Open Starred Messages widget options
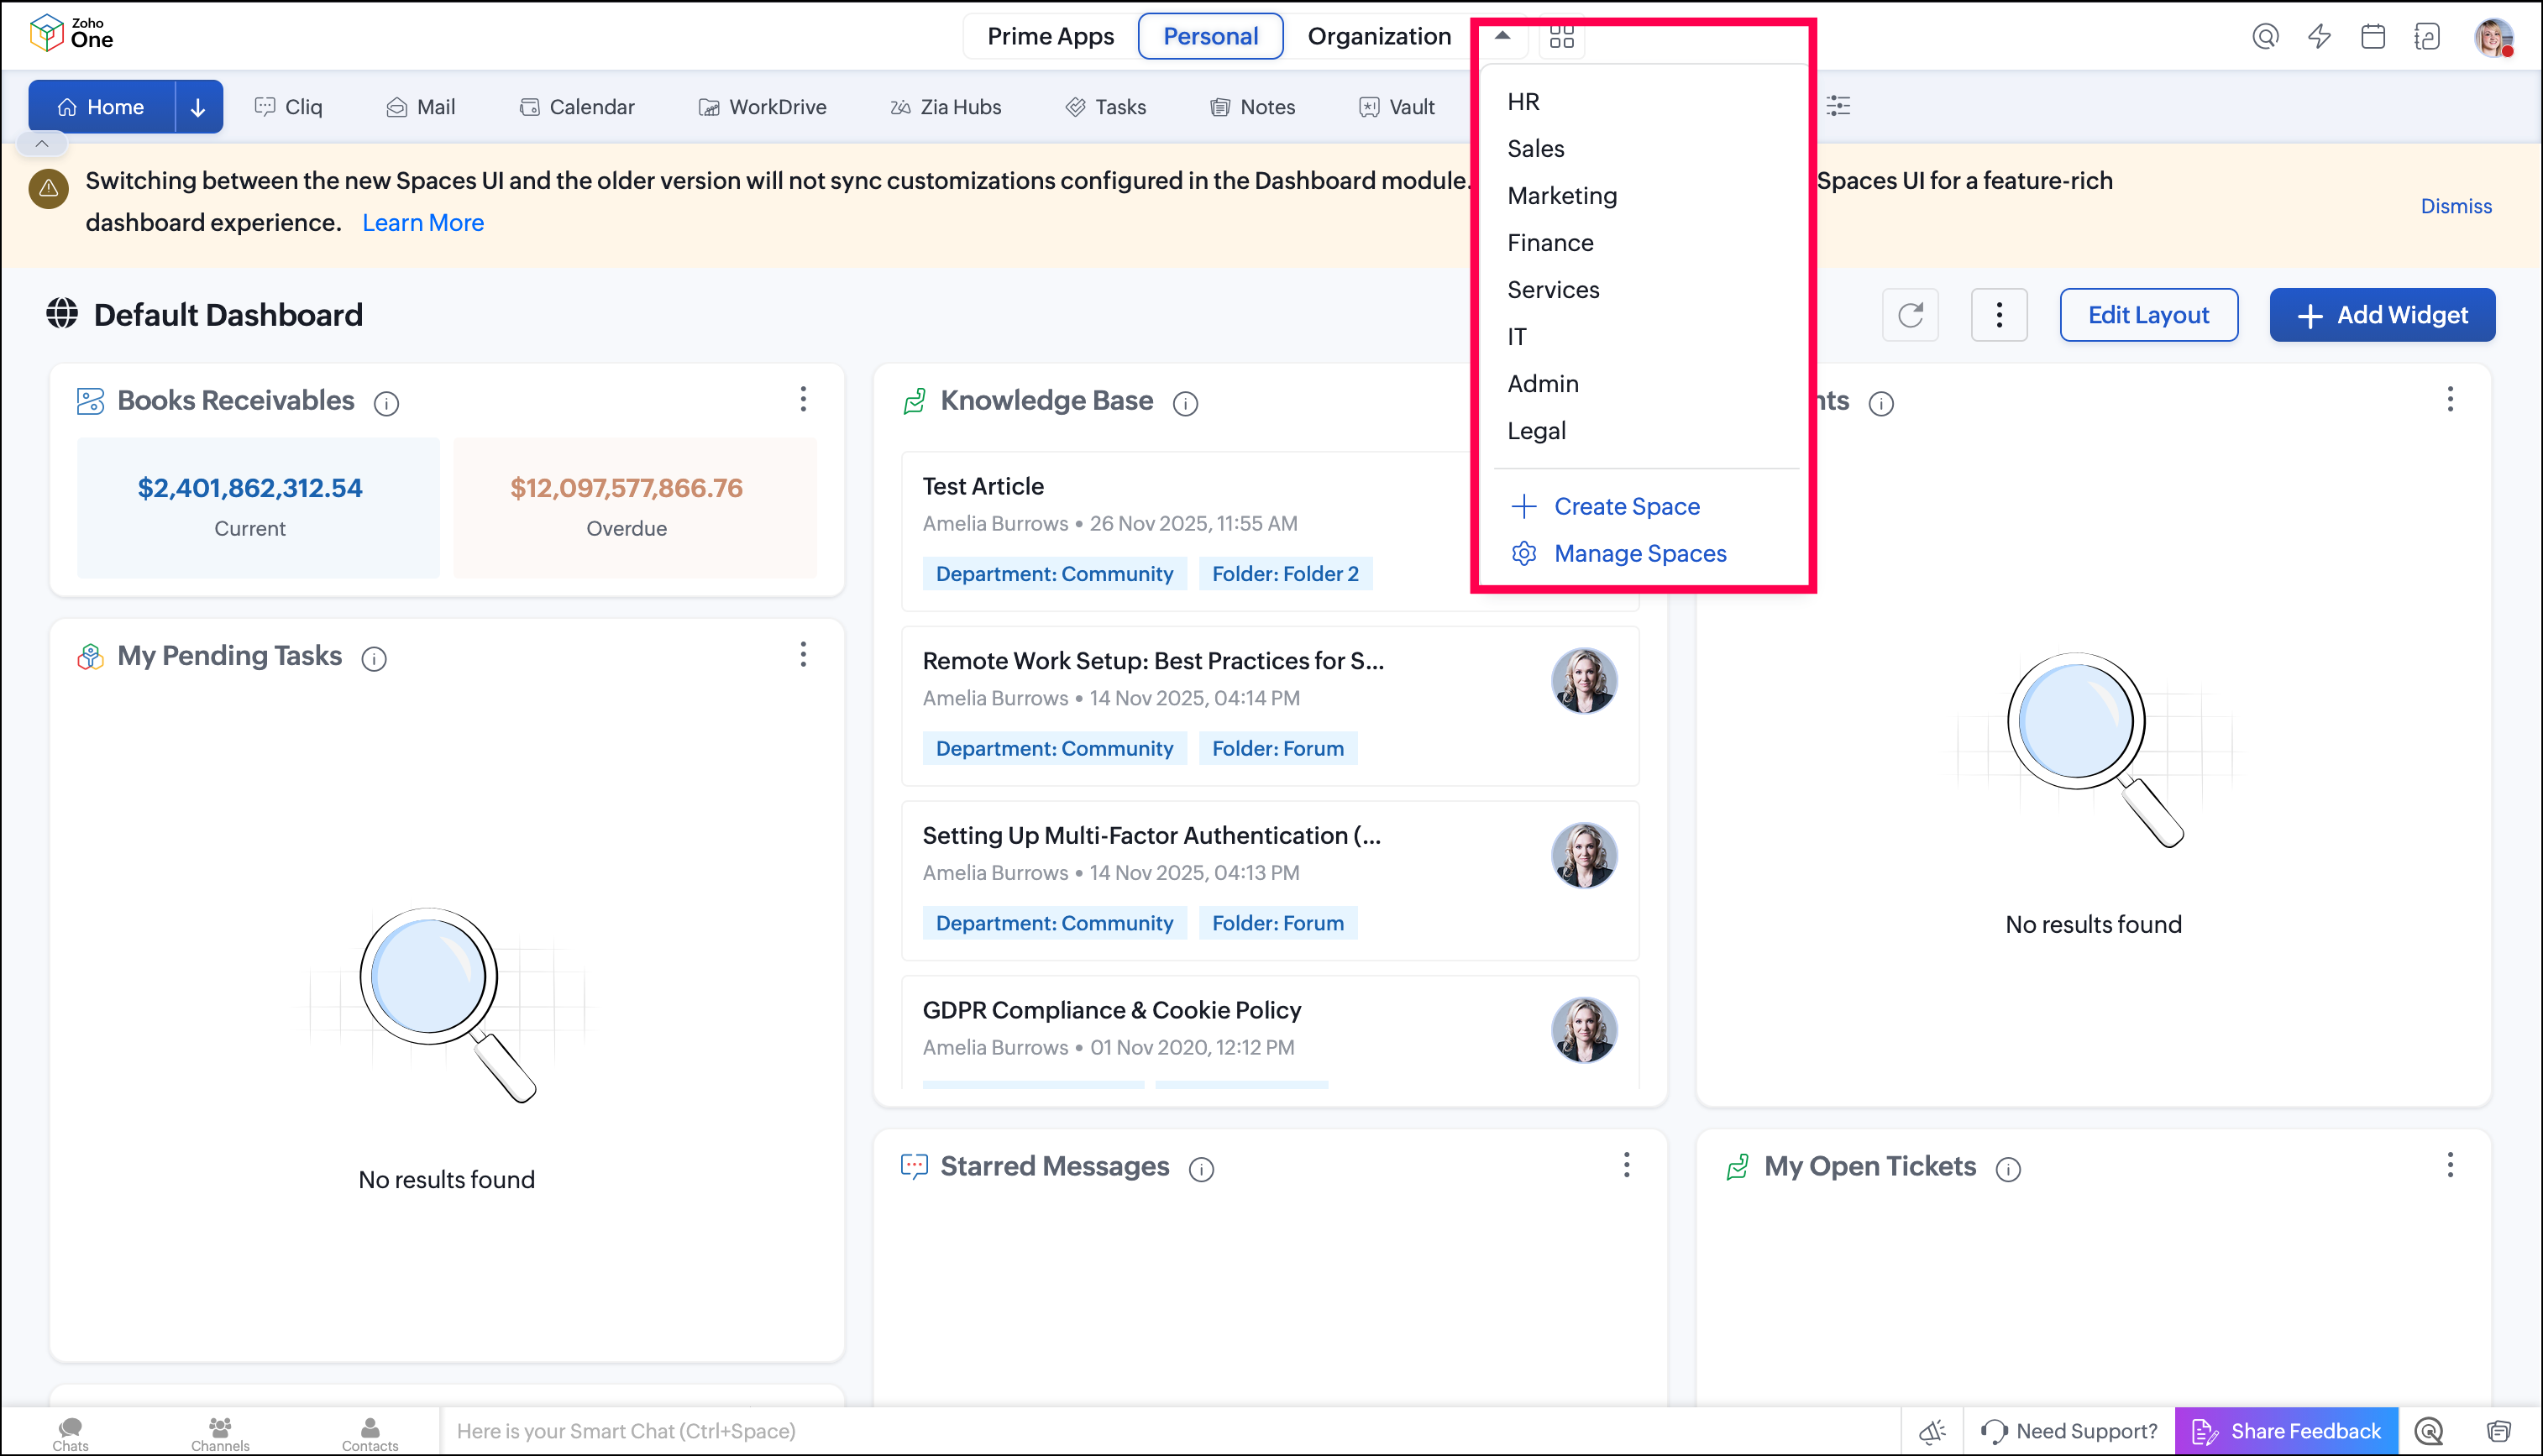The image size is (2543, 1456). pyautogui.click(x=1627, y=1165)
